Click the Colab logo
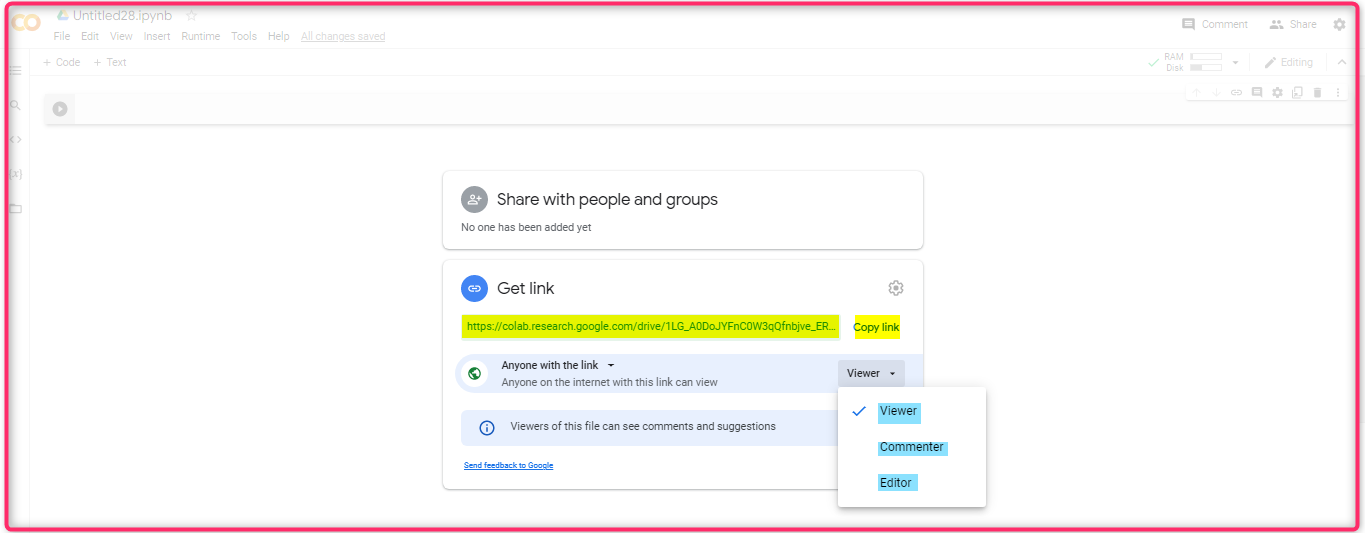1365x533 pixels. click(x=25, y=23)
